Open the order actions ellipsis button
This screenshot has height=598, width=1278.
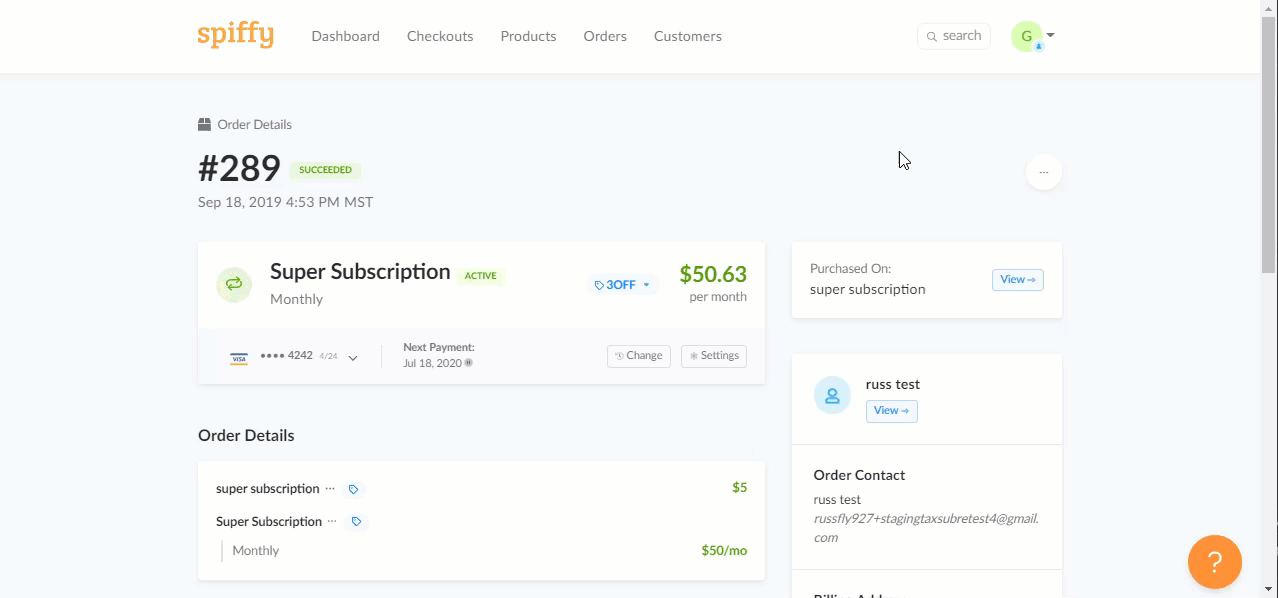[1044, 172]
